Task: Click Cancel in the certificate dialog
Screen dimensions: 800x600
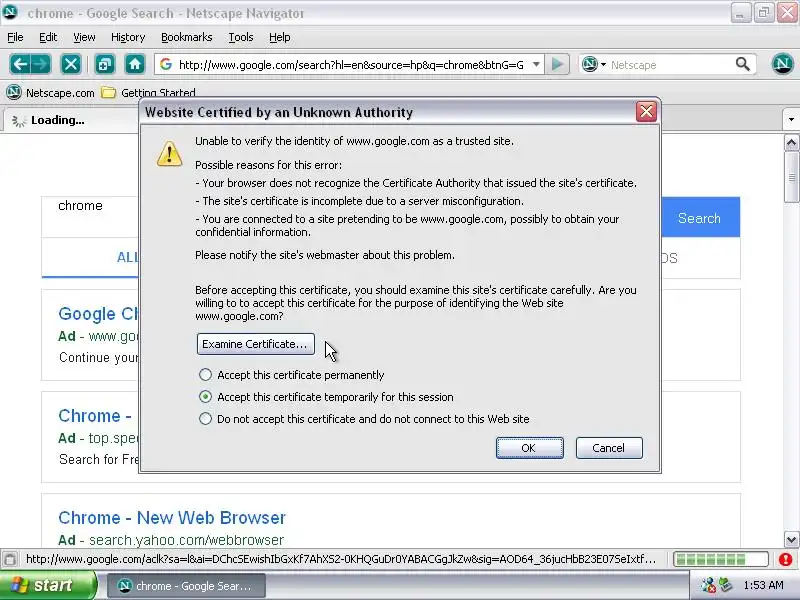Action: [609, 448]
